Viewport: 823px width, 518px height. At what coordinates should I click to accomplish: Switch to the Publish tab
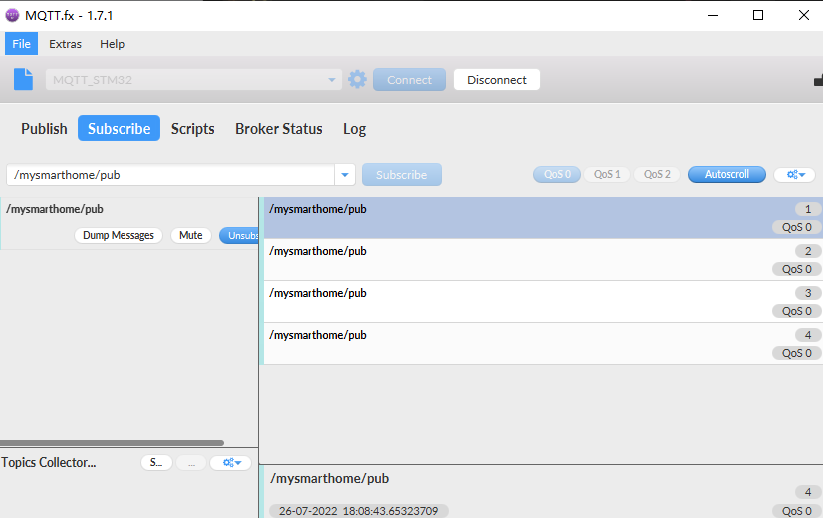[x=44, y=129]
